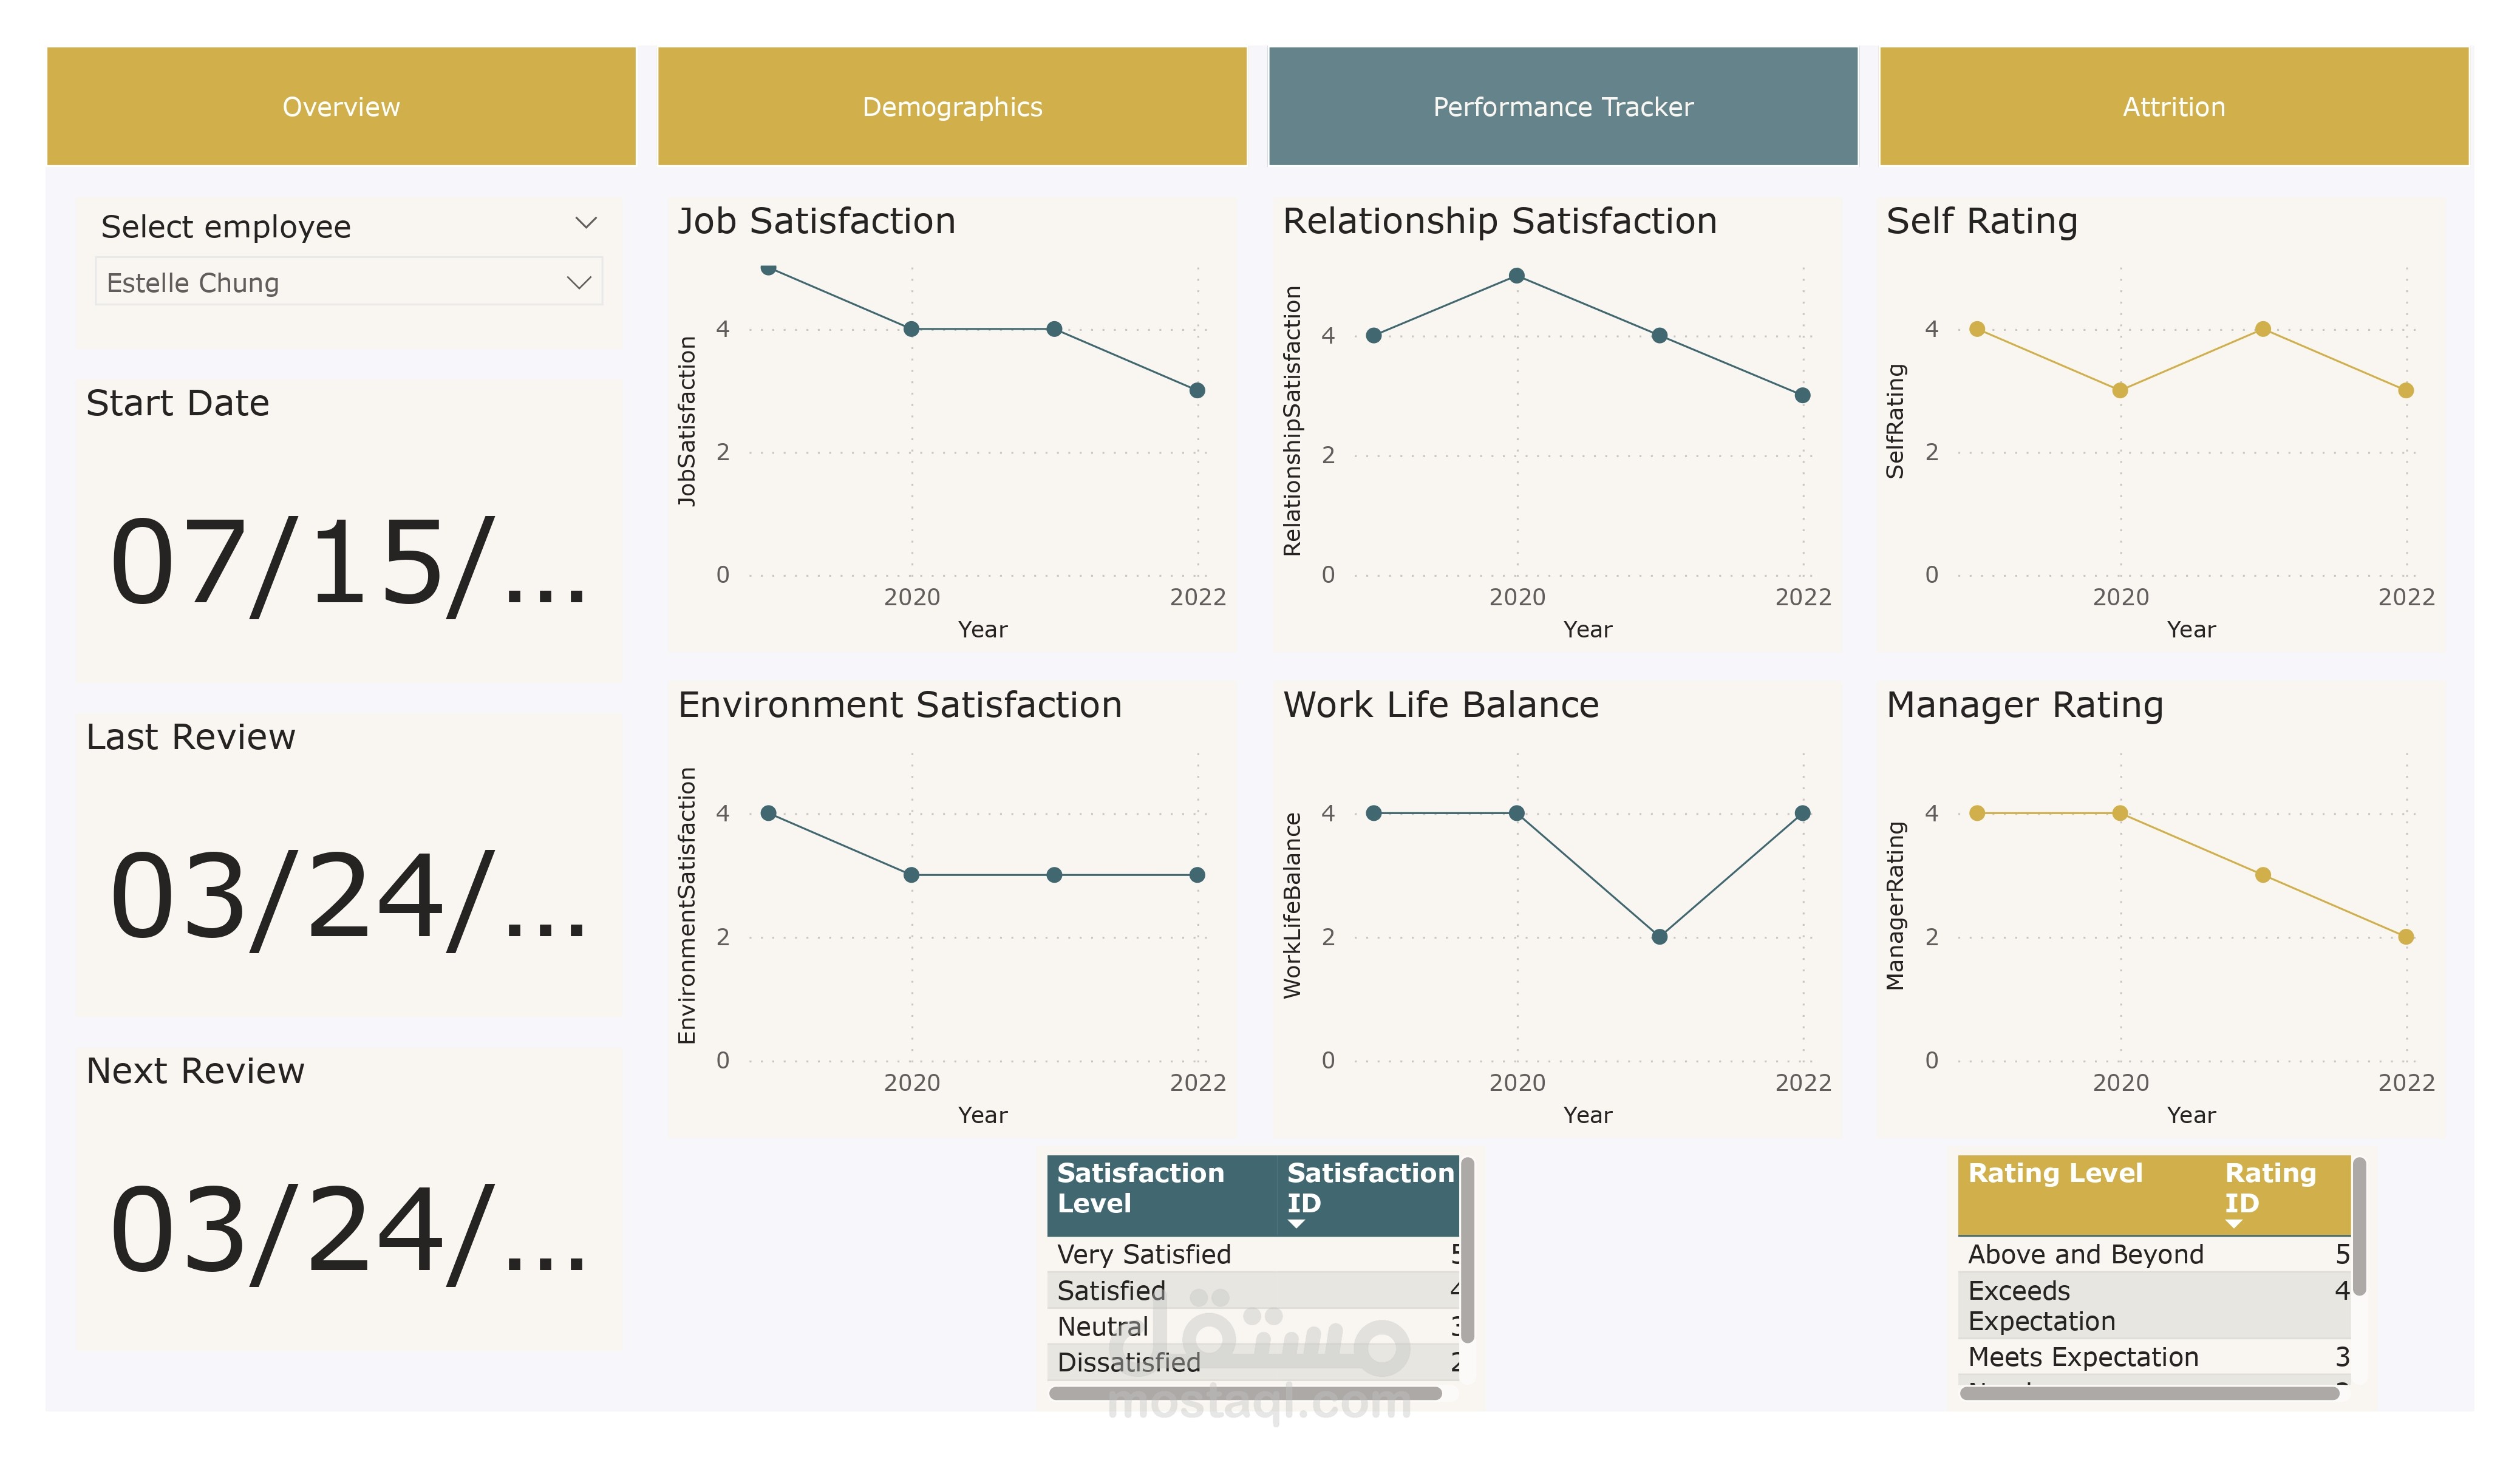This screenshot has height=1457, width=2520.
Task: Collapse the Select employee slicer chevron
Action: point(586,223)
